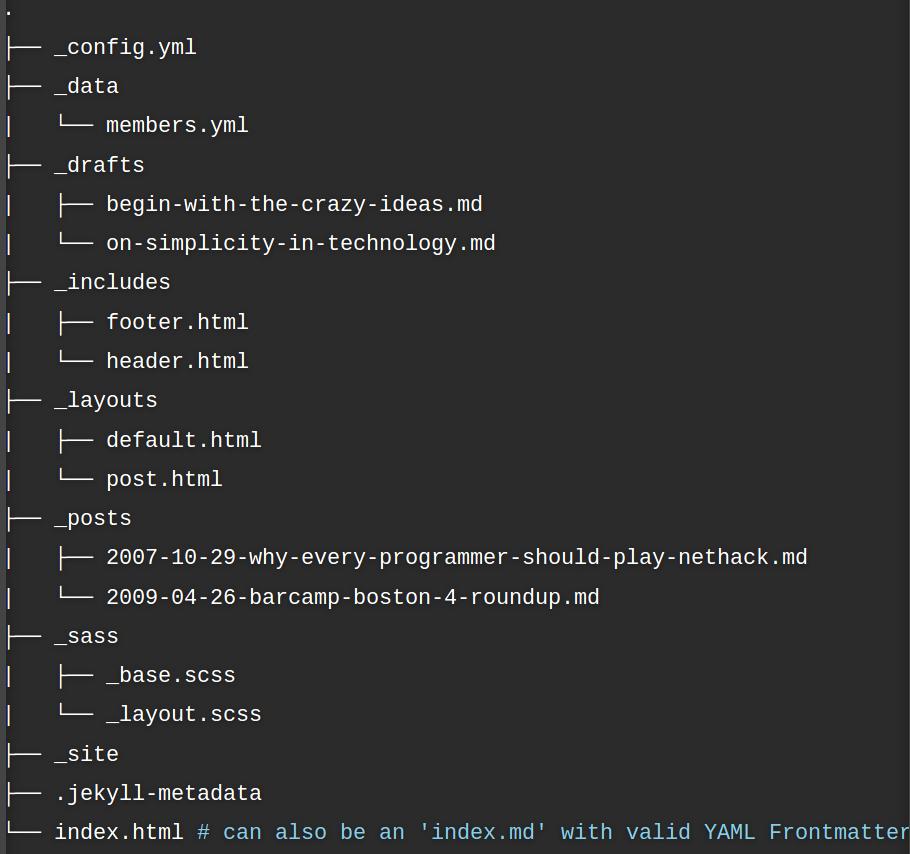Viewport: 910px width, 854px height.
Task: Select the _data folder name
Action: point(86,86)
